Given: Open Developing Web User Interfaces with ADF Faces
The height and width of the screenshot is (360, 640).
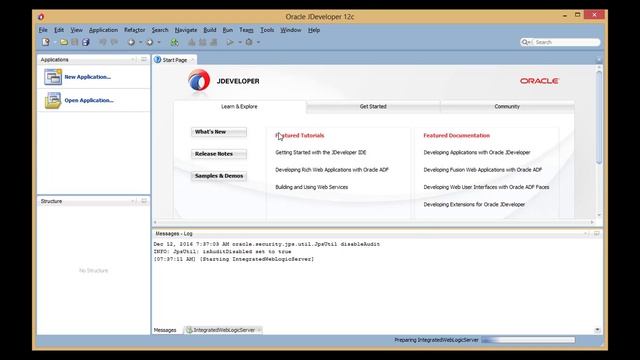Looking at the screenshot, I should coord(486,187).
